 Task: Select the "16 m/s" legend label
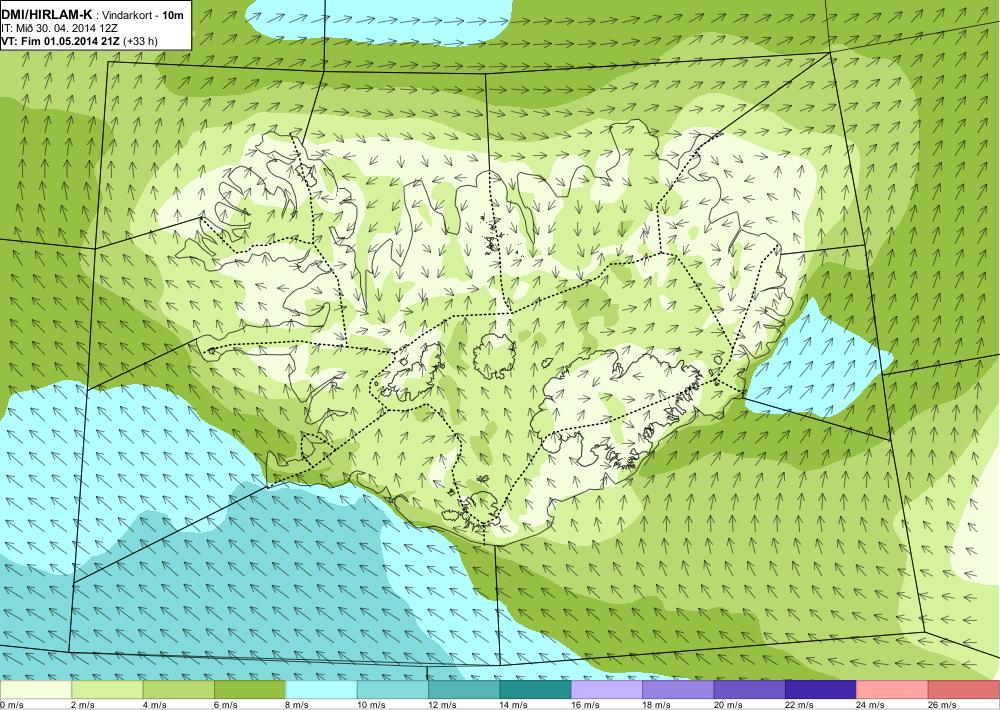coord(585,705)
